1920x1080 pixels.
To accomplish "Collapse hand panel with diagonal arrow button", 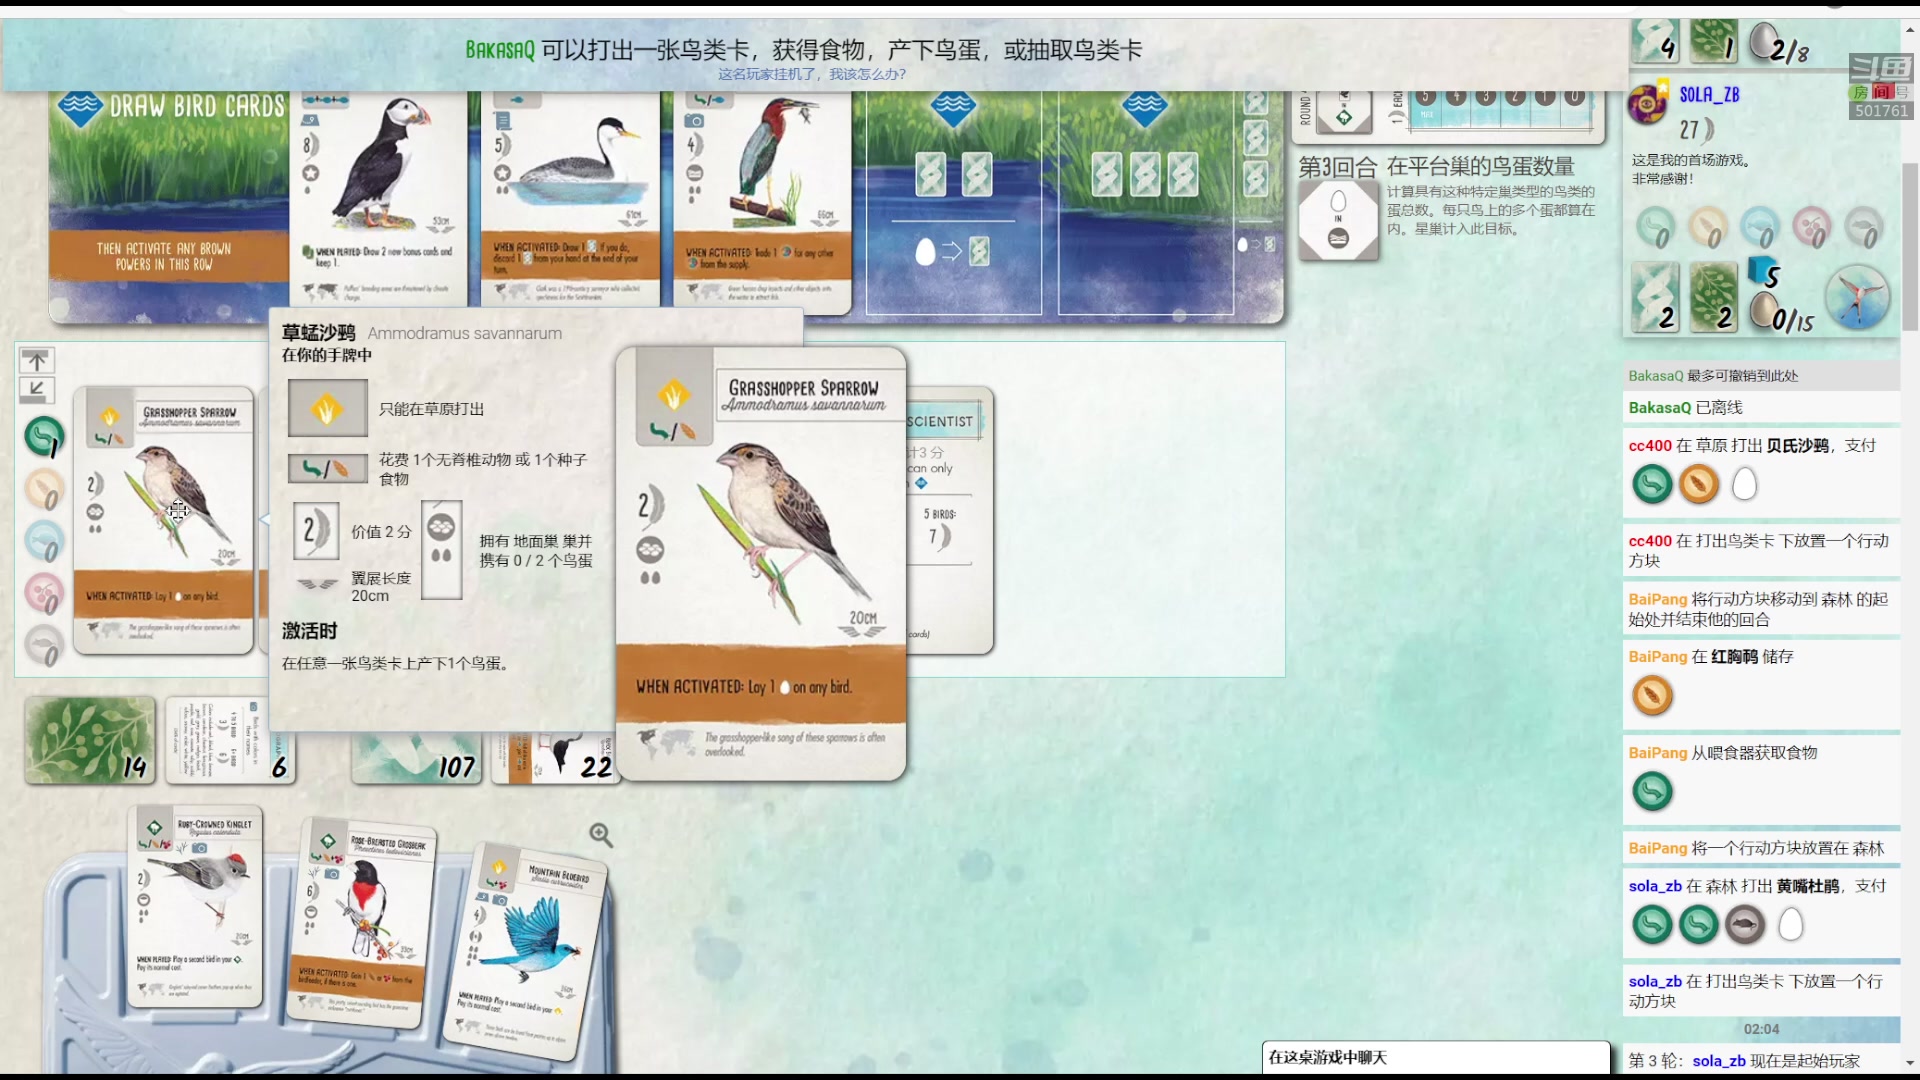I will (x=37, y=390).
